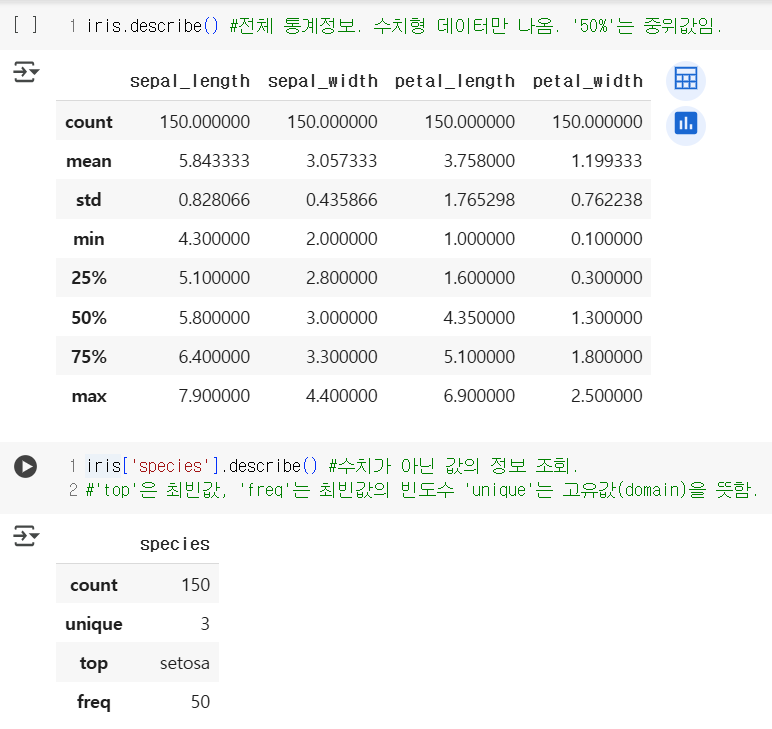Select the petal_length column header
This screenshot has height=729, width=772.
(454, 81)
